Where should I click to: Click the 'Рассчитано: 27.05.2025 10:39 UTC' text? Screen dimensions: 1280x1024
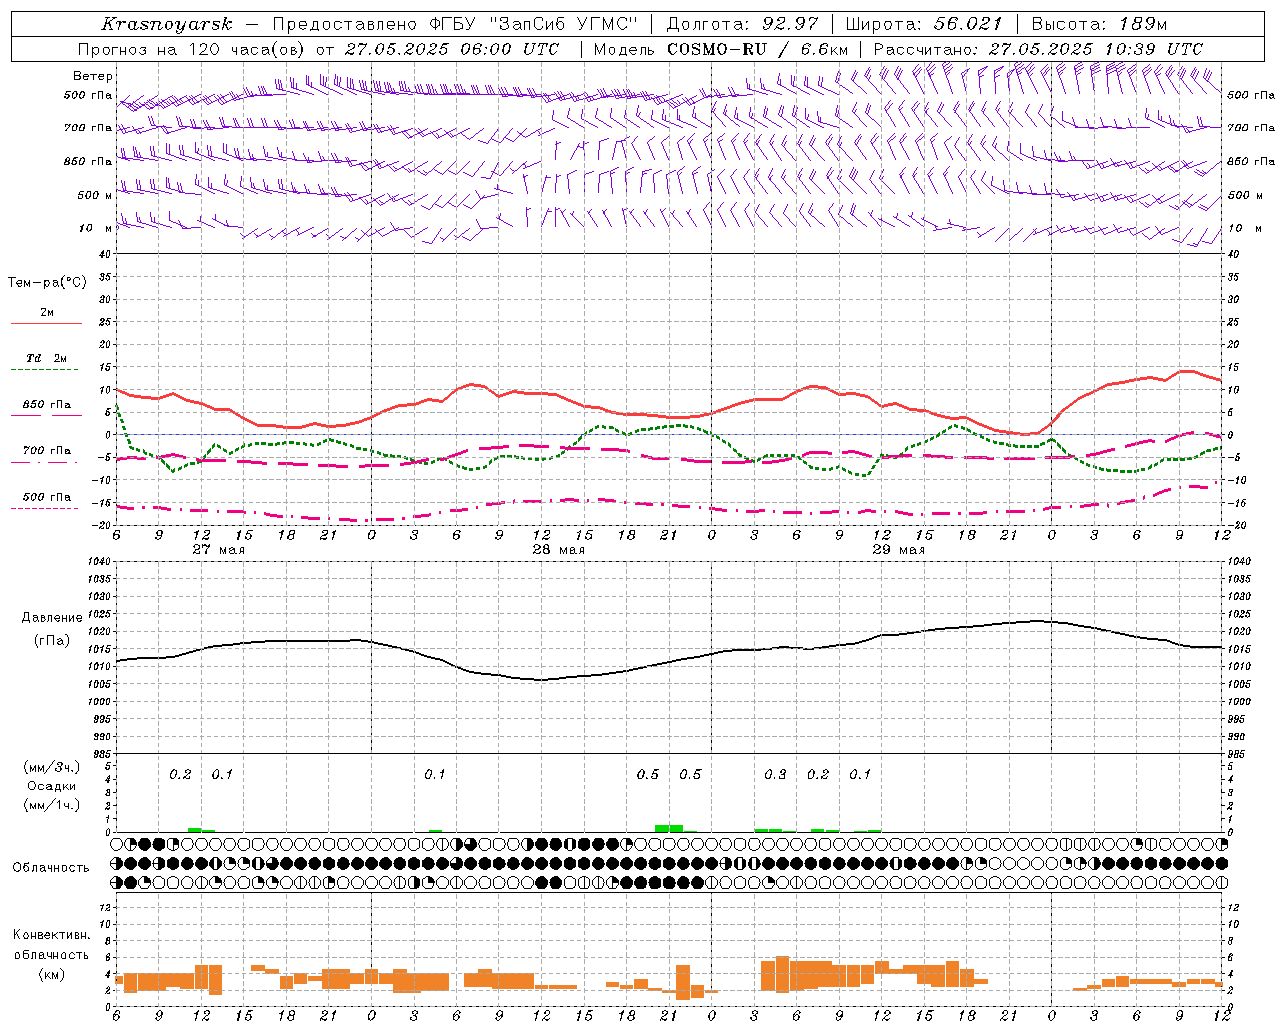click(x=1038, y=49)
